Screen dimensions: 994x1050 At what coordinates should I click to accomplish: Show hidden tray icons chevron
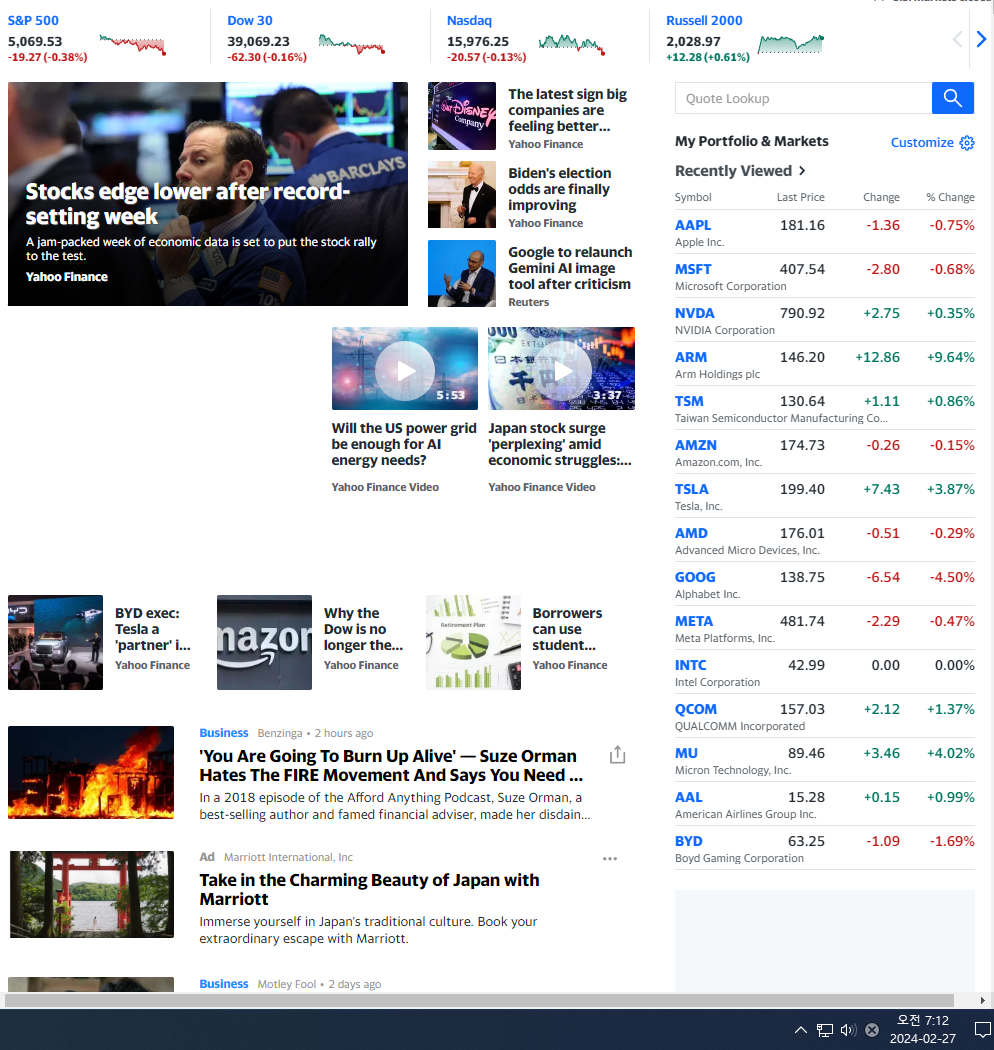pos(801,1030)
